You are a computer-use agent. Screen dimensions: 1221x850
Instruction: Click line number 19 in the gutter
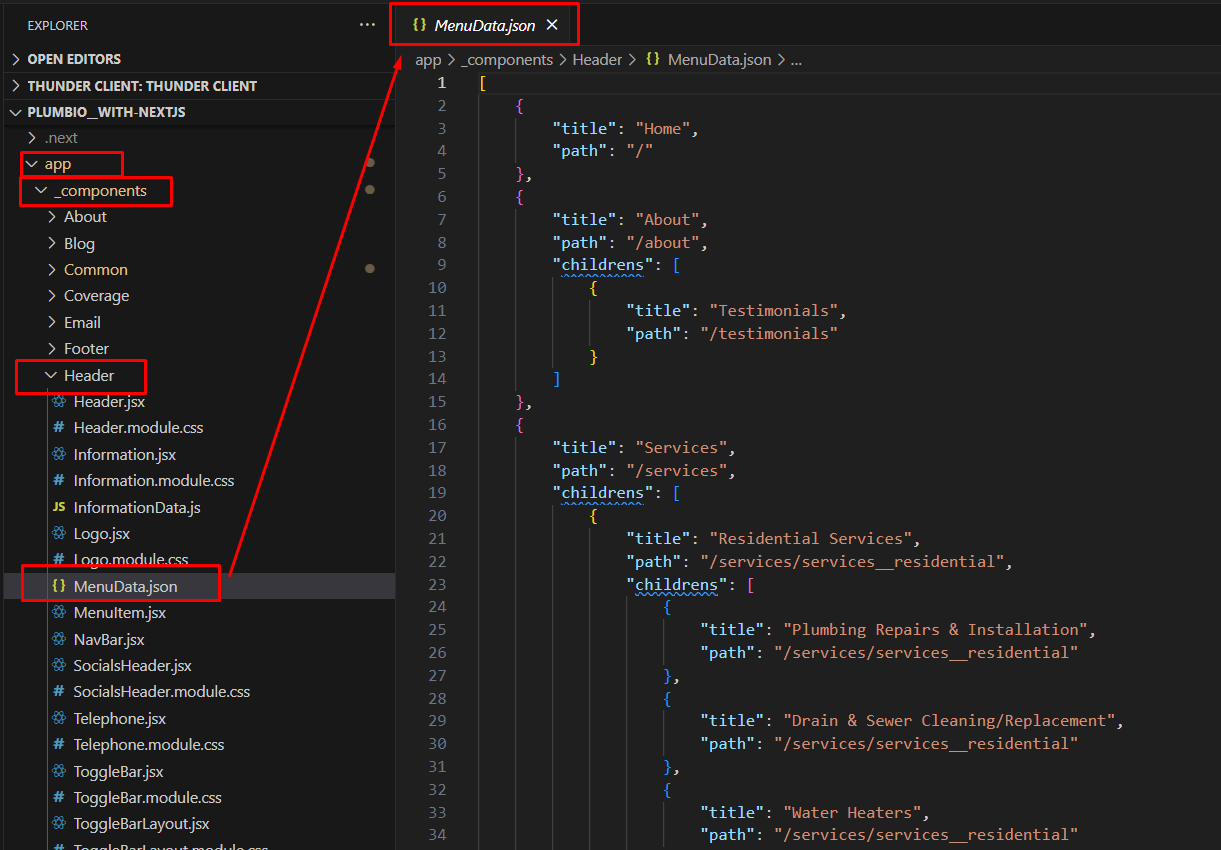click(437, 493)
